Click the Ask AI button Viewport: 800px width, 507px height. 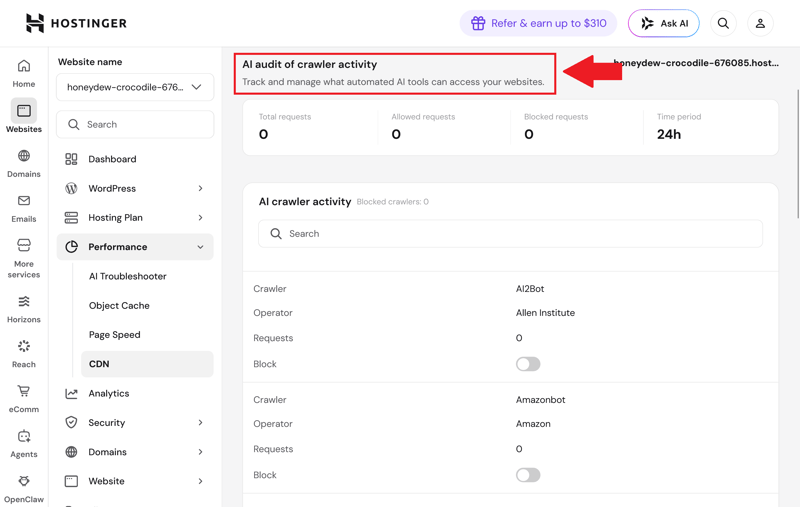tap(664, 23)
